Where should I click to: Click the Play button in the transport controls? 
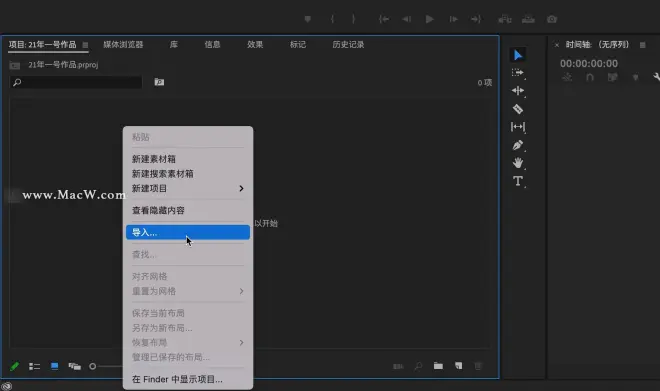click(429, 19)
